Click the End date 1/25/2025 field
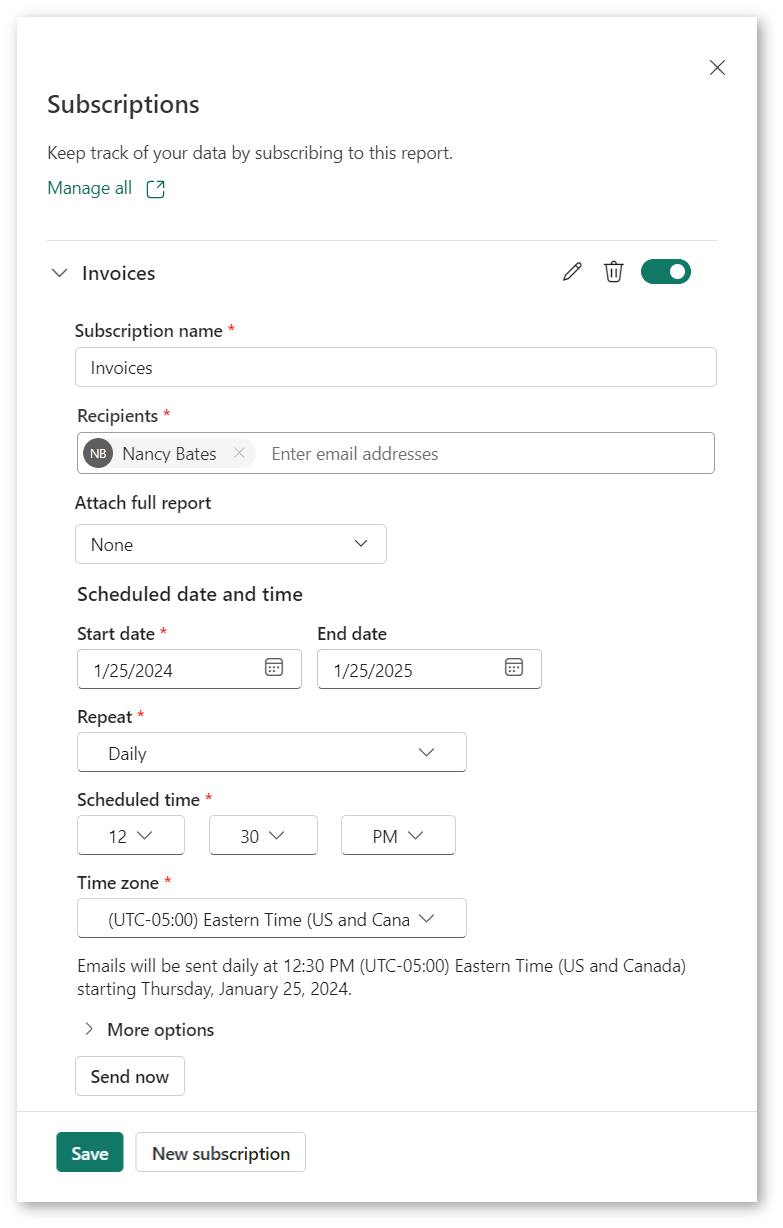The image size is (783, 1228). click(429, 669)
